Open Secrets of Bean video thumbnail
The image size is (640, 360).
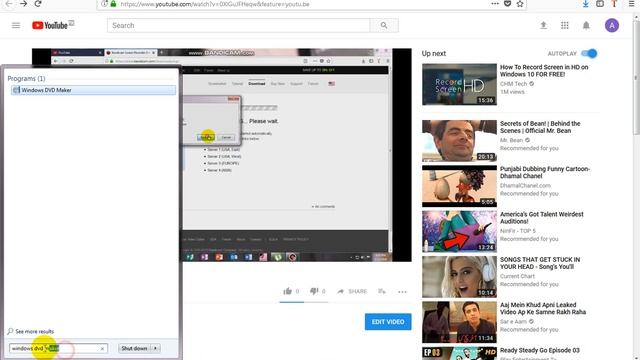pyautogui.click(x=459, y=141)
